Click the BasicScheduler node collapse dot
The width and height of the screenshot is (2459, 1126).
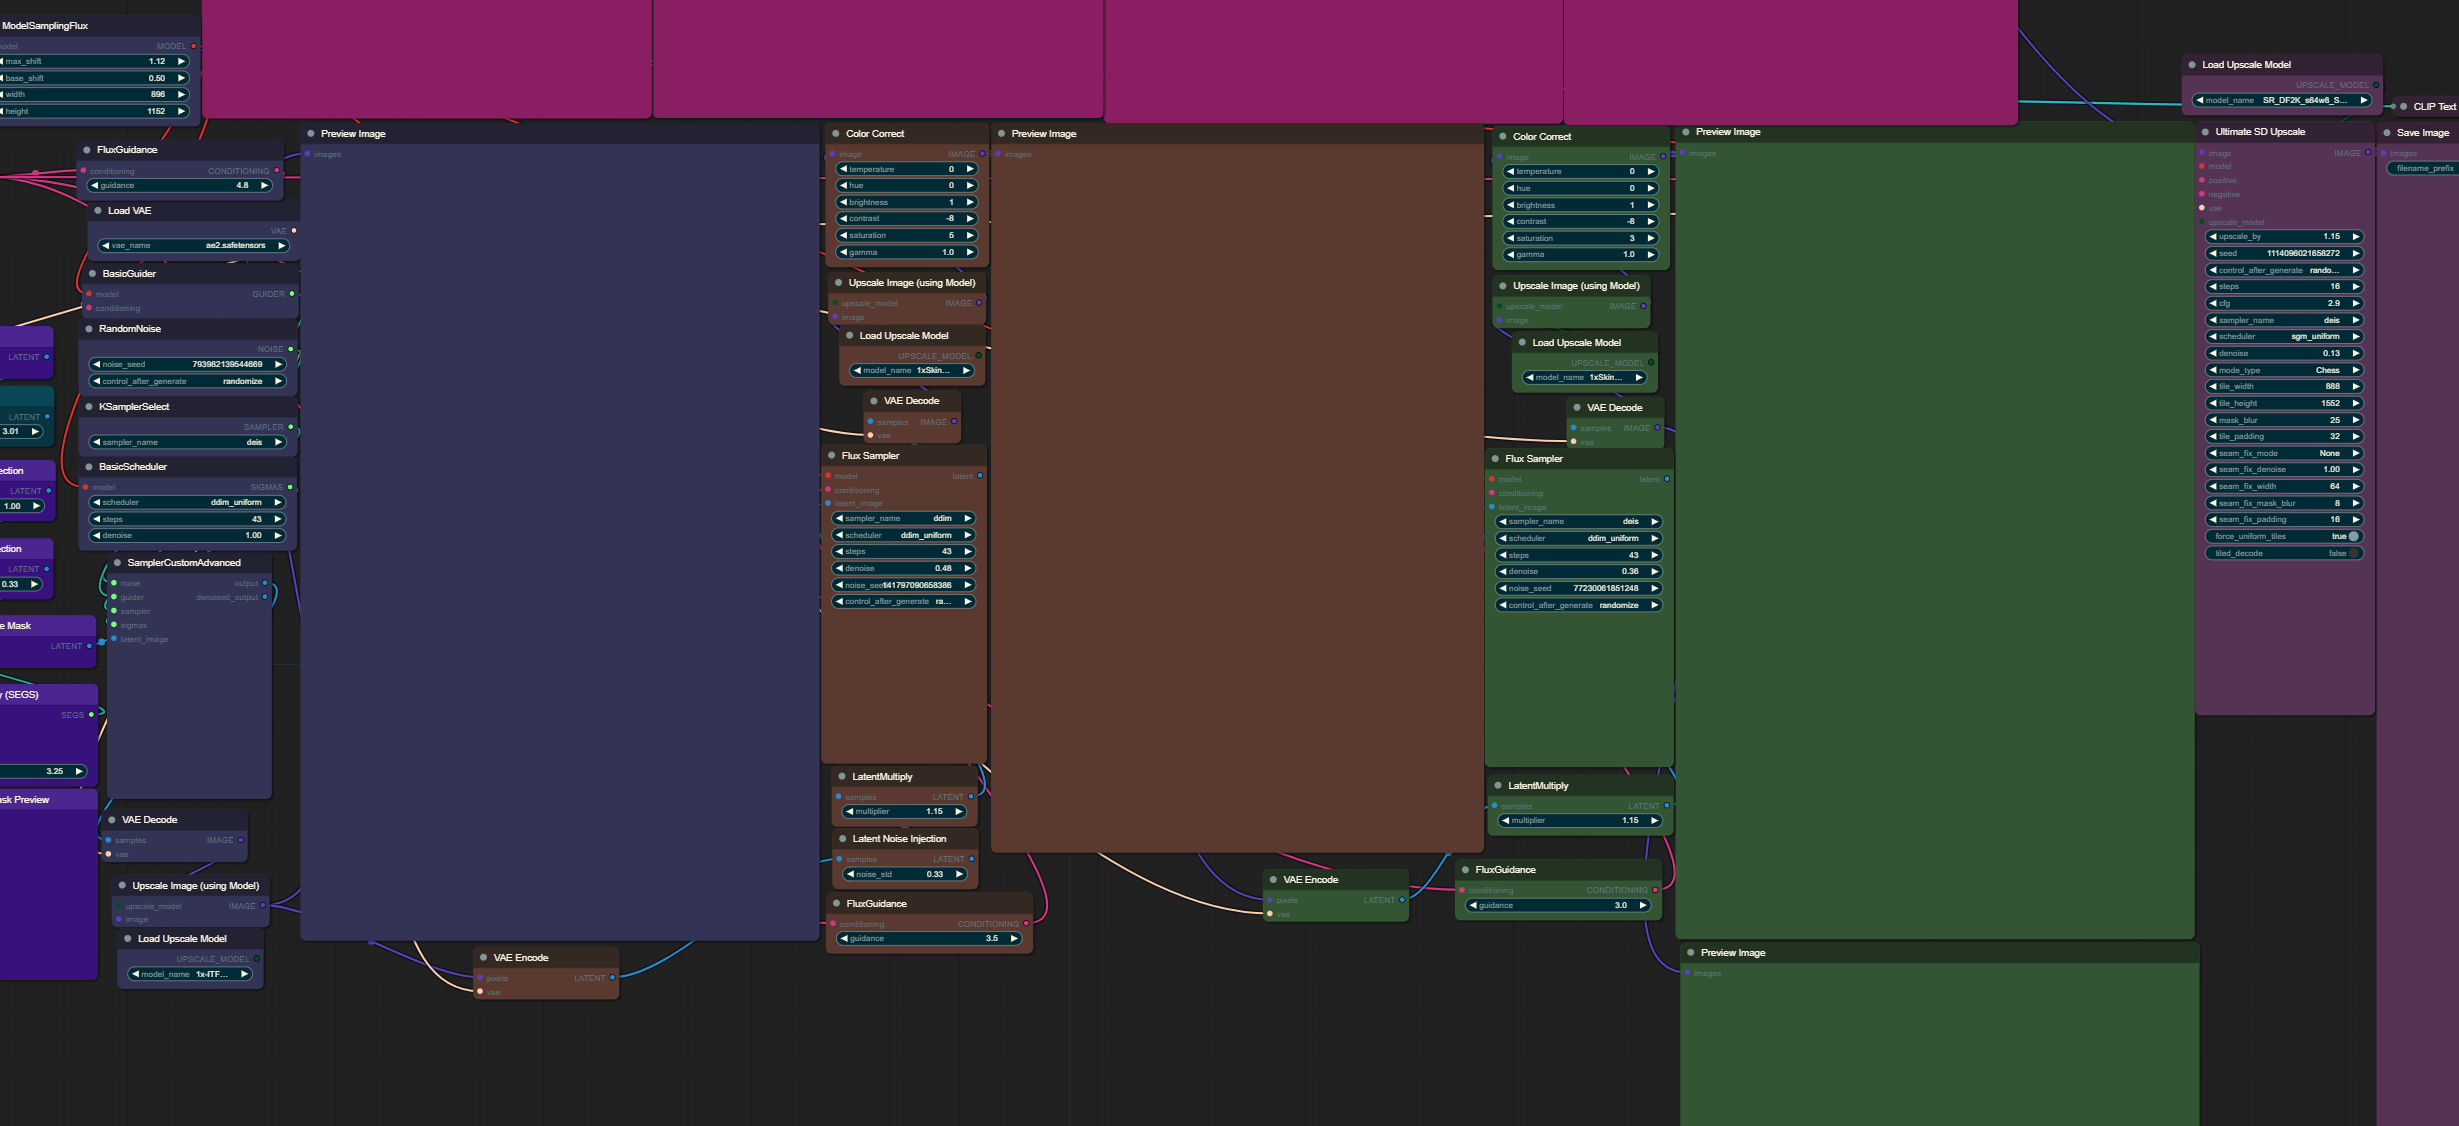[89, 467]
